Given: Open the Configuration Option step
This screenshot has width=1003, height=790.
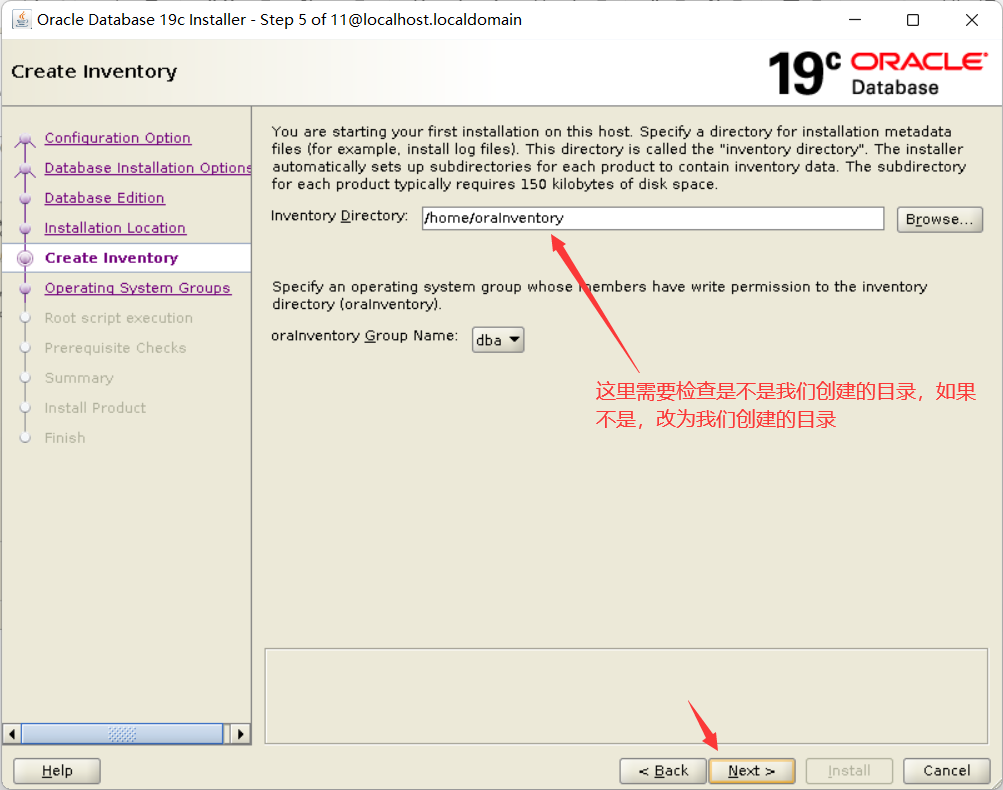Looking at the screenshot, I should pyautogui.click(x=118, y=138).
